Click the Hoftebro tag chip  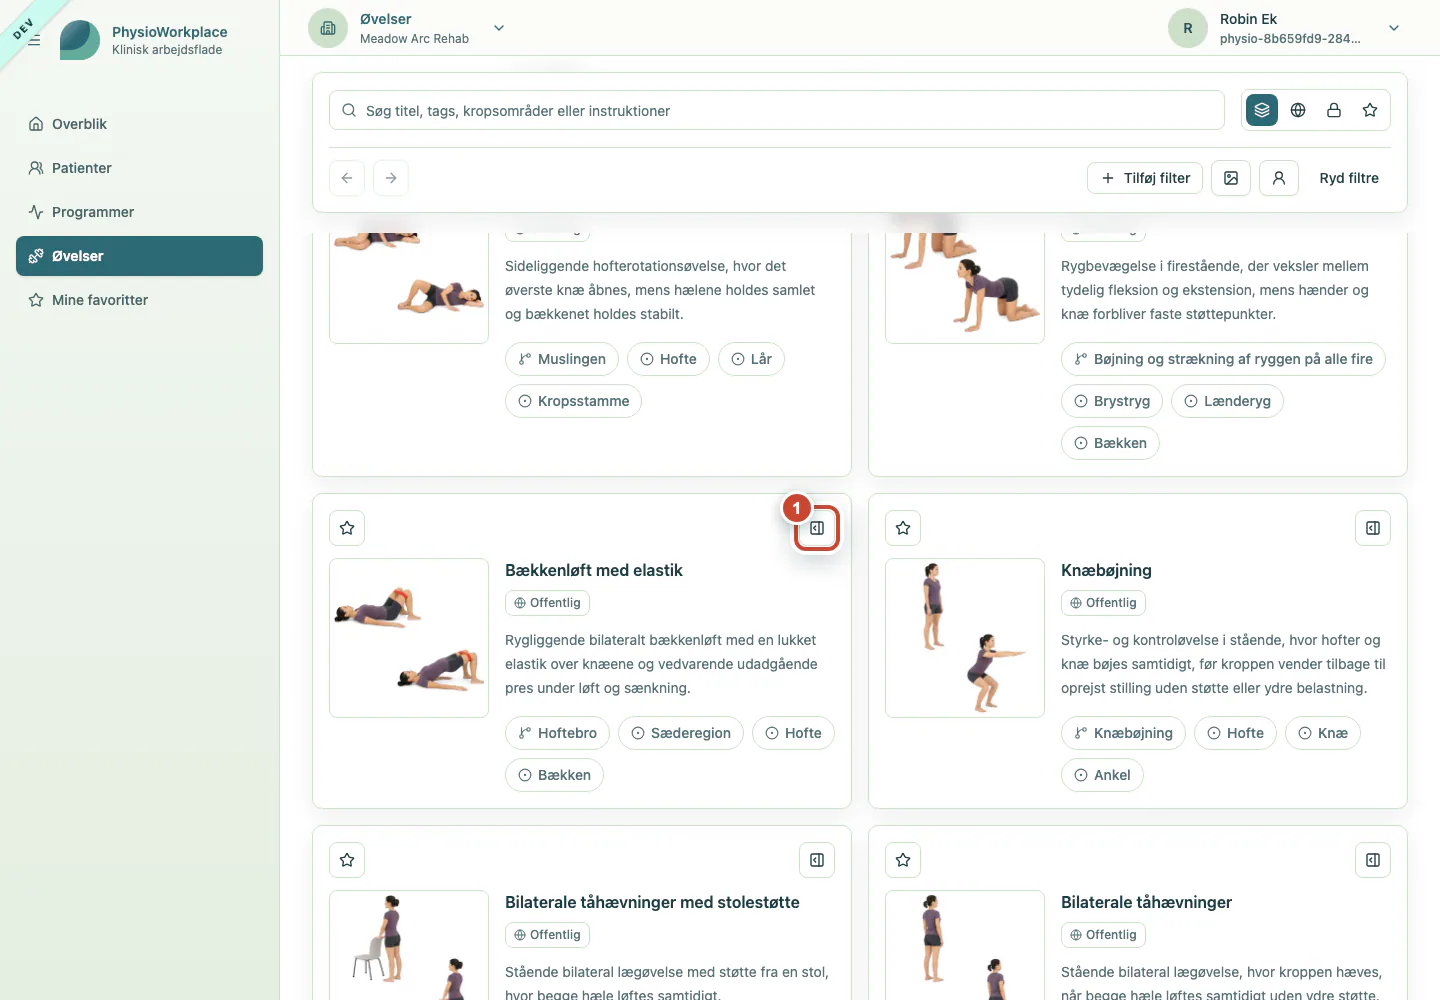[557, 733]
